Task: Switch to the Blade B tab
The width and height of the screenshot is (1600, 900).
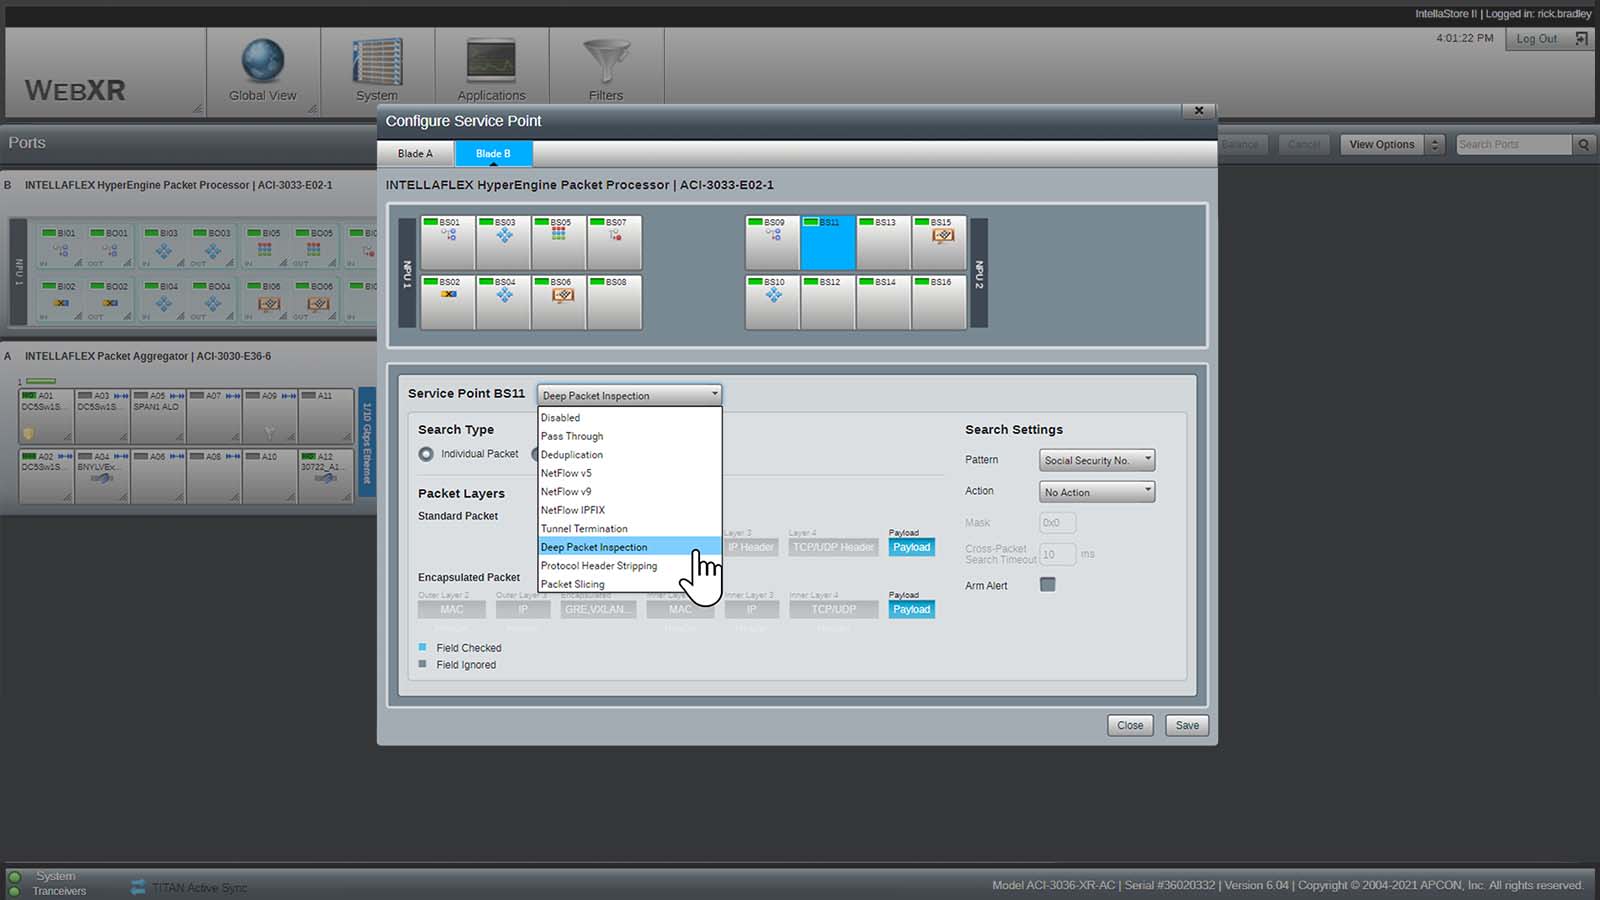Action: (x=493, y=154)
